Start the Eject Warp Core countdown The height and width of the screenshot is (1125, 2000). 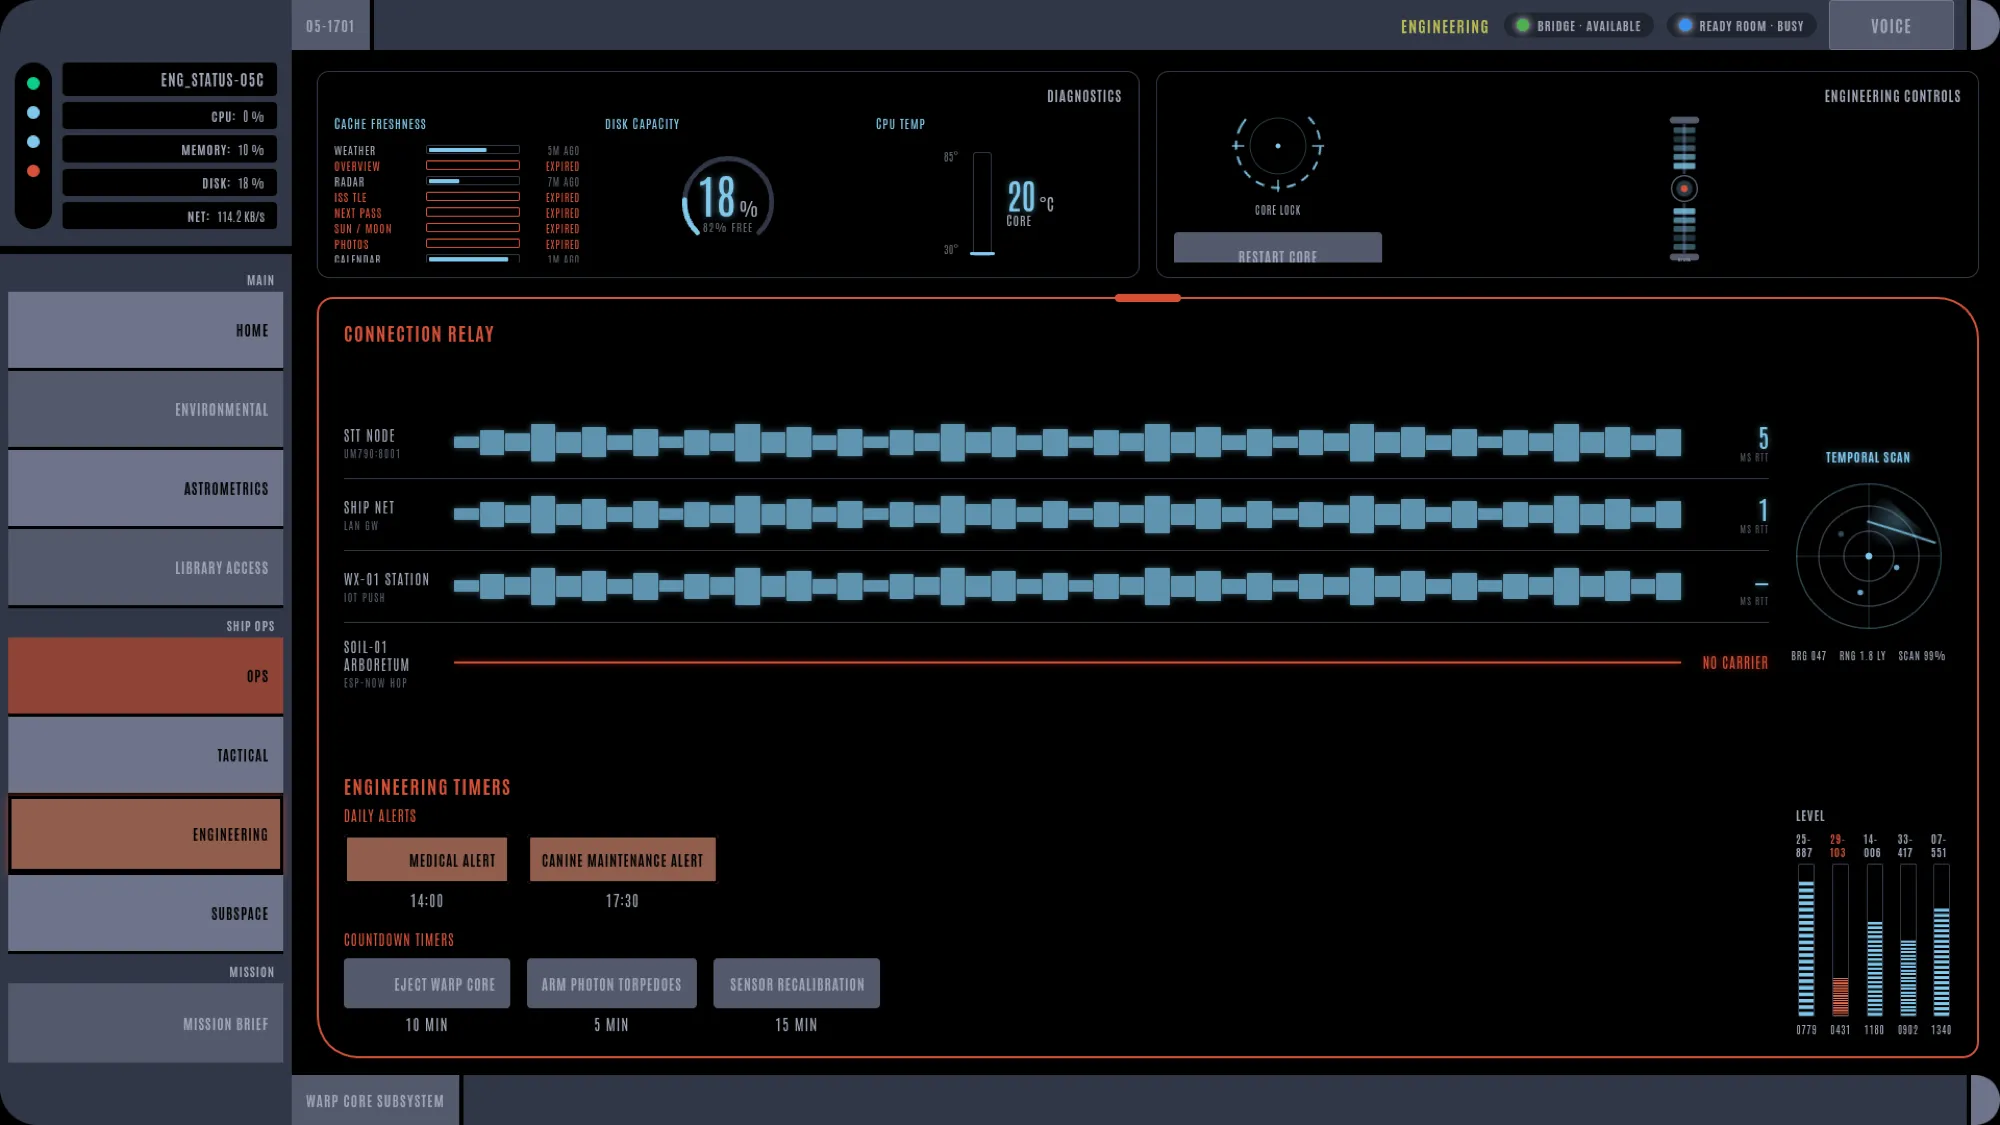tap(427, 984)
